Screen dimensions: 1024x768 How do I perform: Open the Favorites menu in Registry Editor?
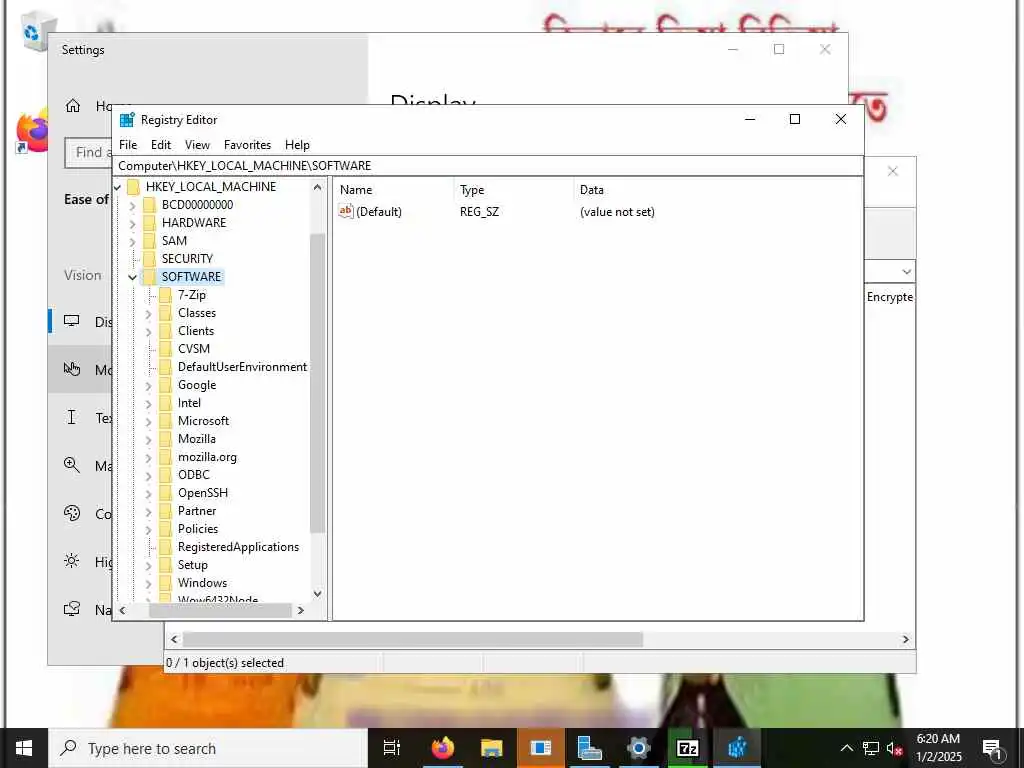pos(247,145)
